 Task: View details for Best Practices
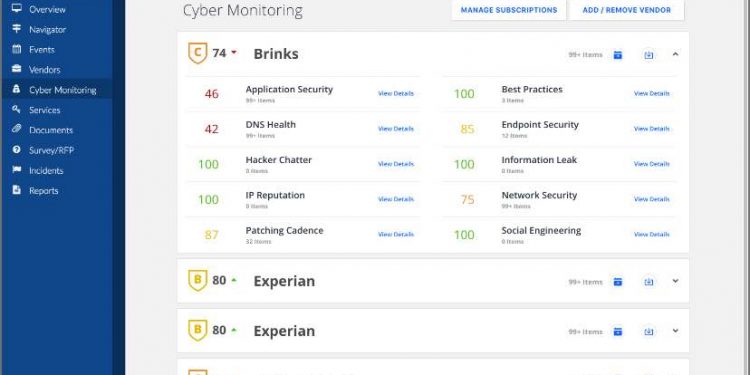[x=652, y=94]
